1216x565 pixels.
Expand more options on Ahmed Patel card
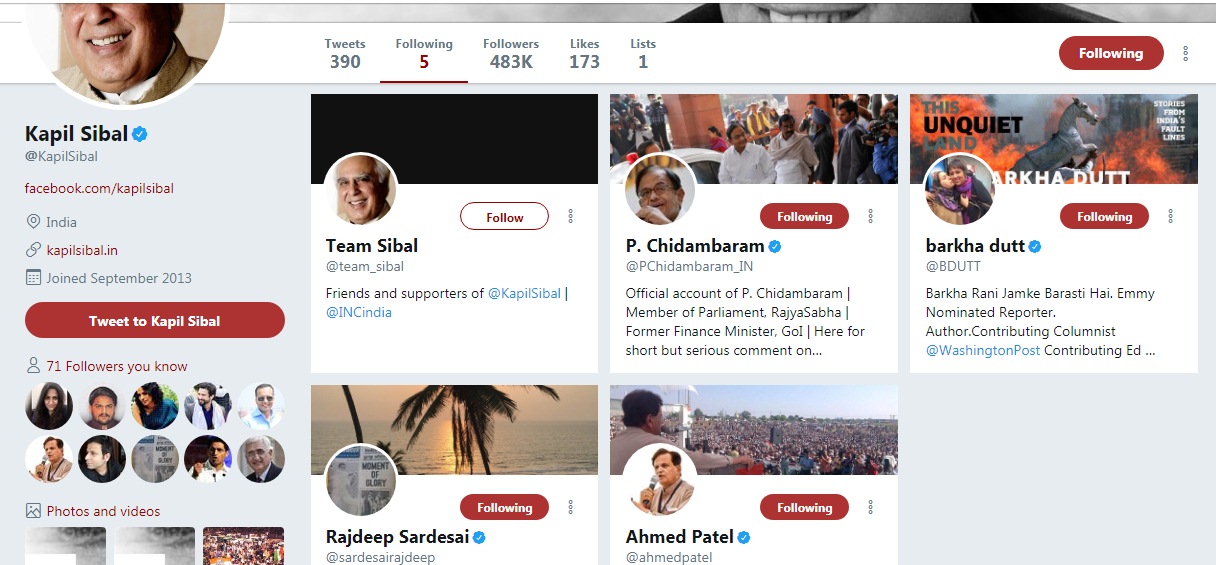(871, 508)
